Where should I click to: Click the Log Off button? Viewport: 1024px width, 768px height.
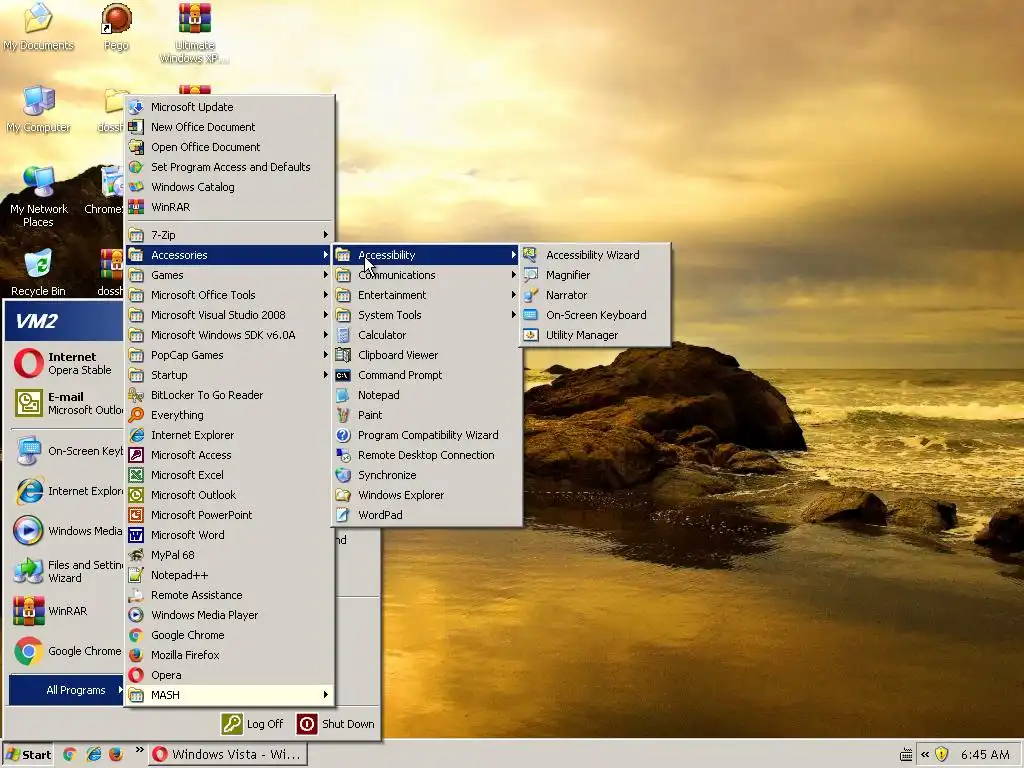pyautogui.click(x=253, y=724)
